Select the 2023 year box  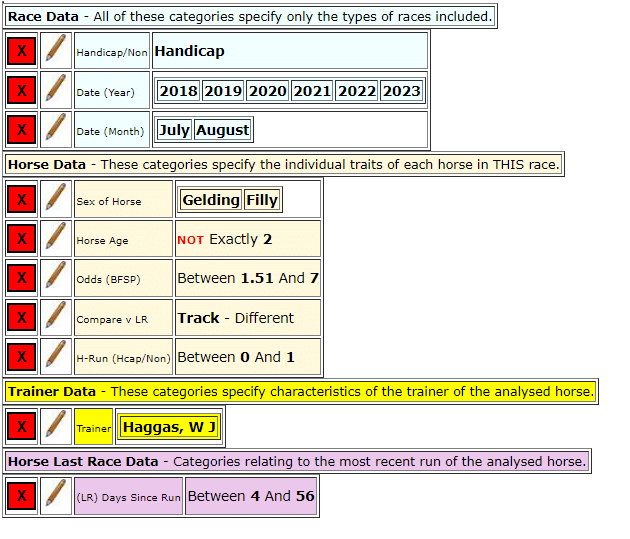point(401,91)
